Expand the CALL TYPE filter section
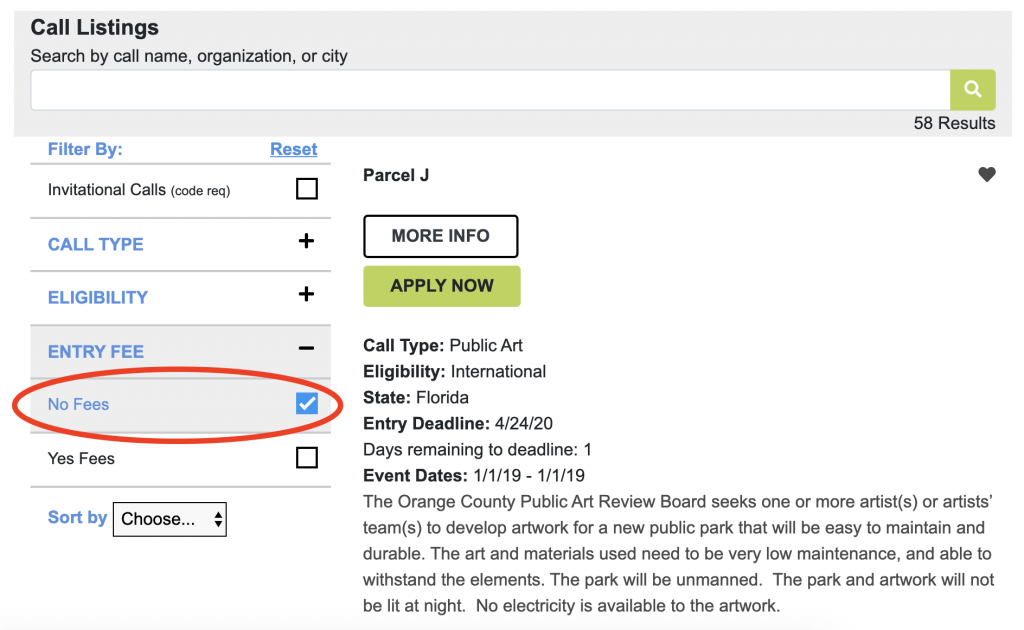 tap(96, 244)
